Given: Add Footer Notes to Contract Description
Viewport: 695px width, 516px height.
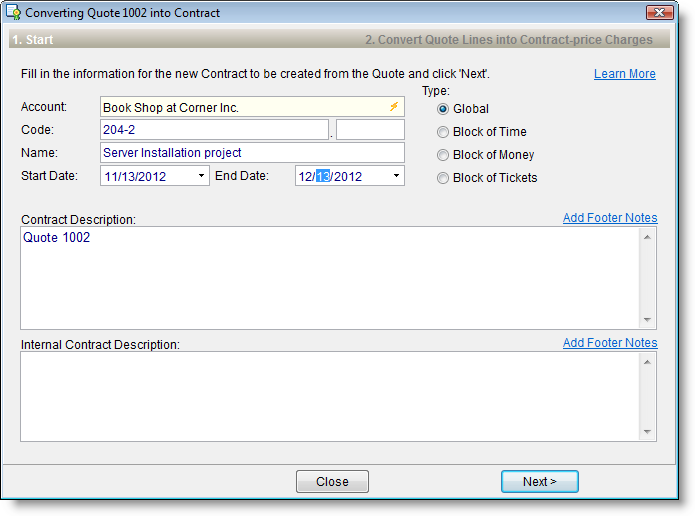Looking at the screenshot, I should 609,218.
